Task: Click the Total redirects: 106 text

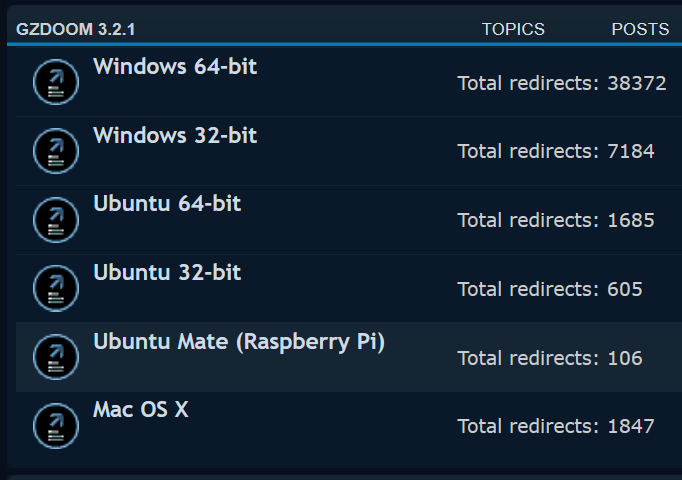Action: 550,358
